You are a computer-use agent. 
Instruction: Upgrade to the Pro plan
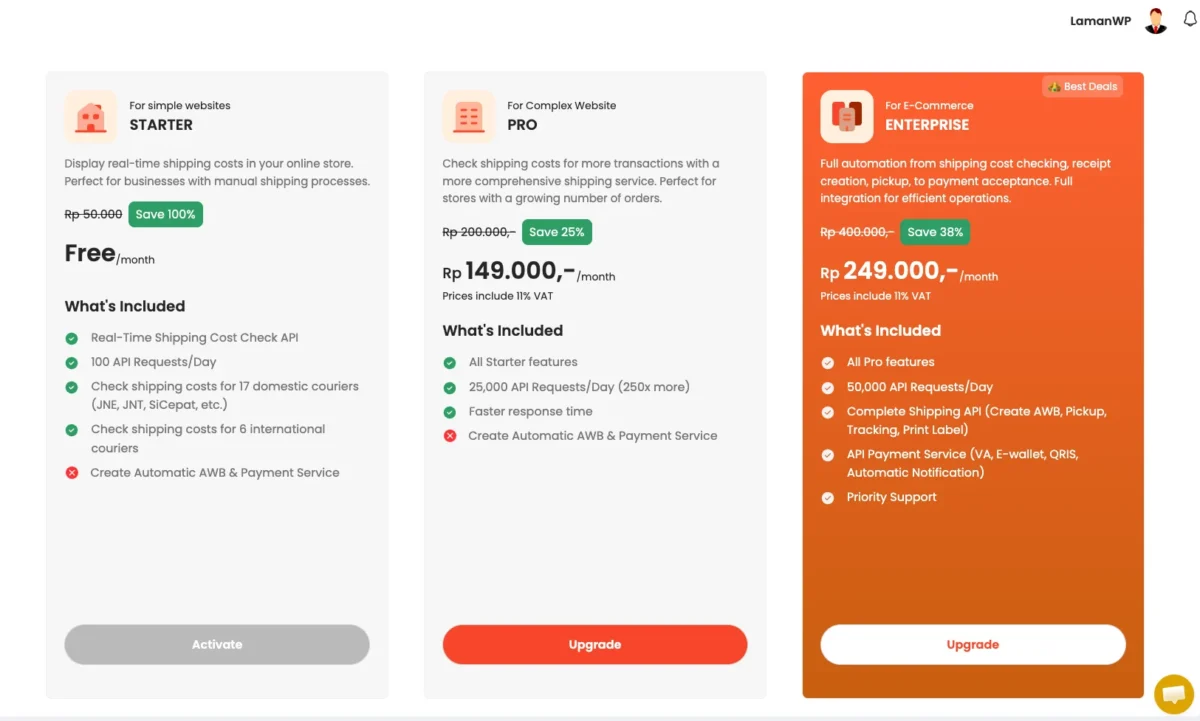pyautogui.click(x=594, y=644)
